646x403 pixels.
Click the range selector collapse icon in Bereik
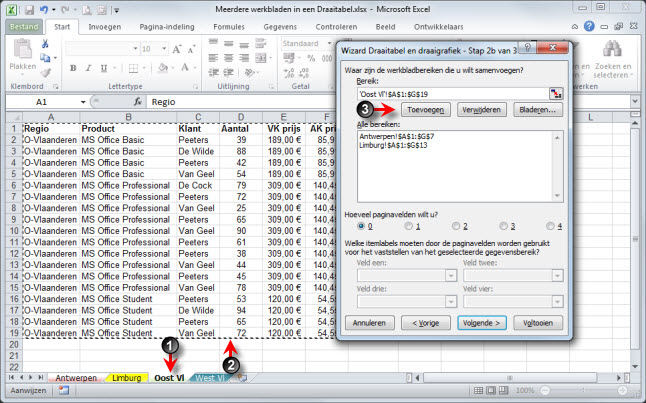click(556, 94)
